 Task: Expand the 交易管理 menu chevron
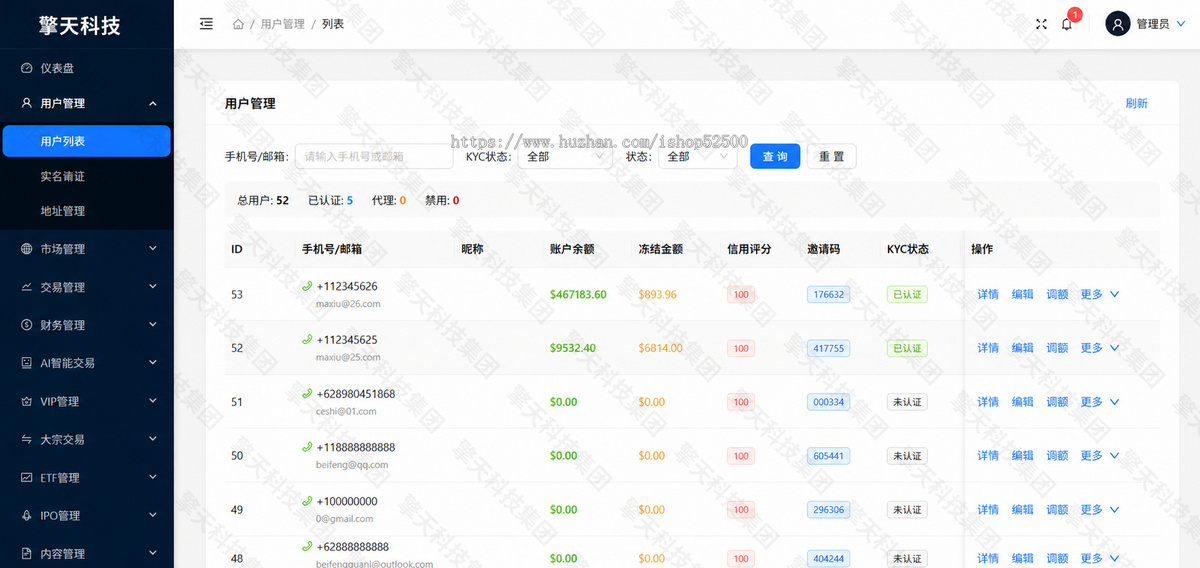pos(153,287)
